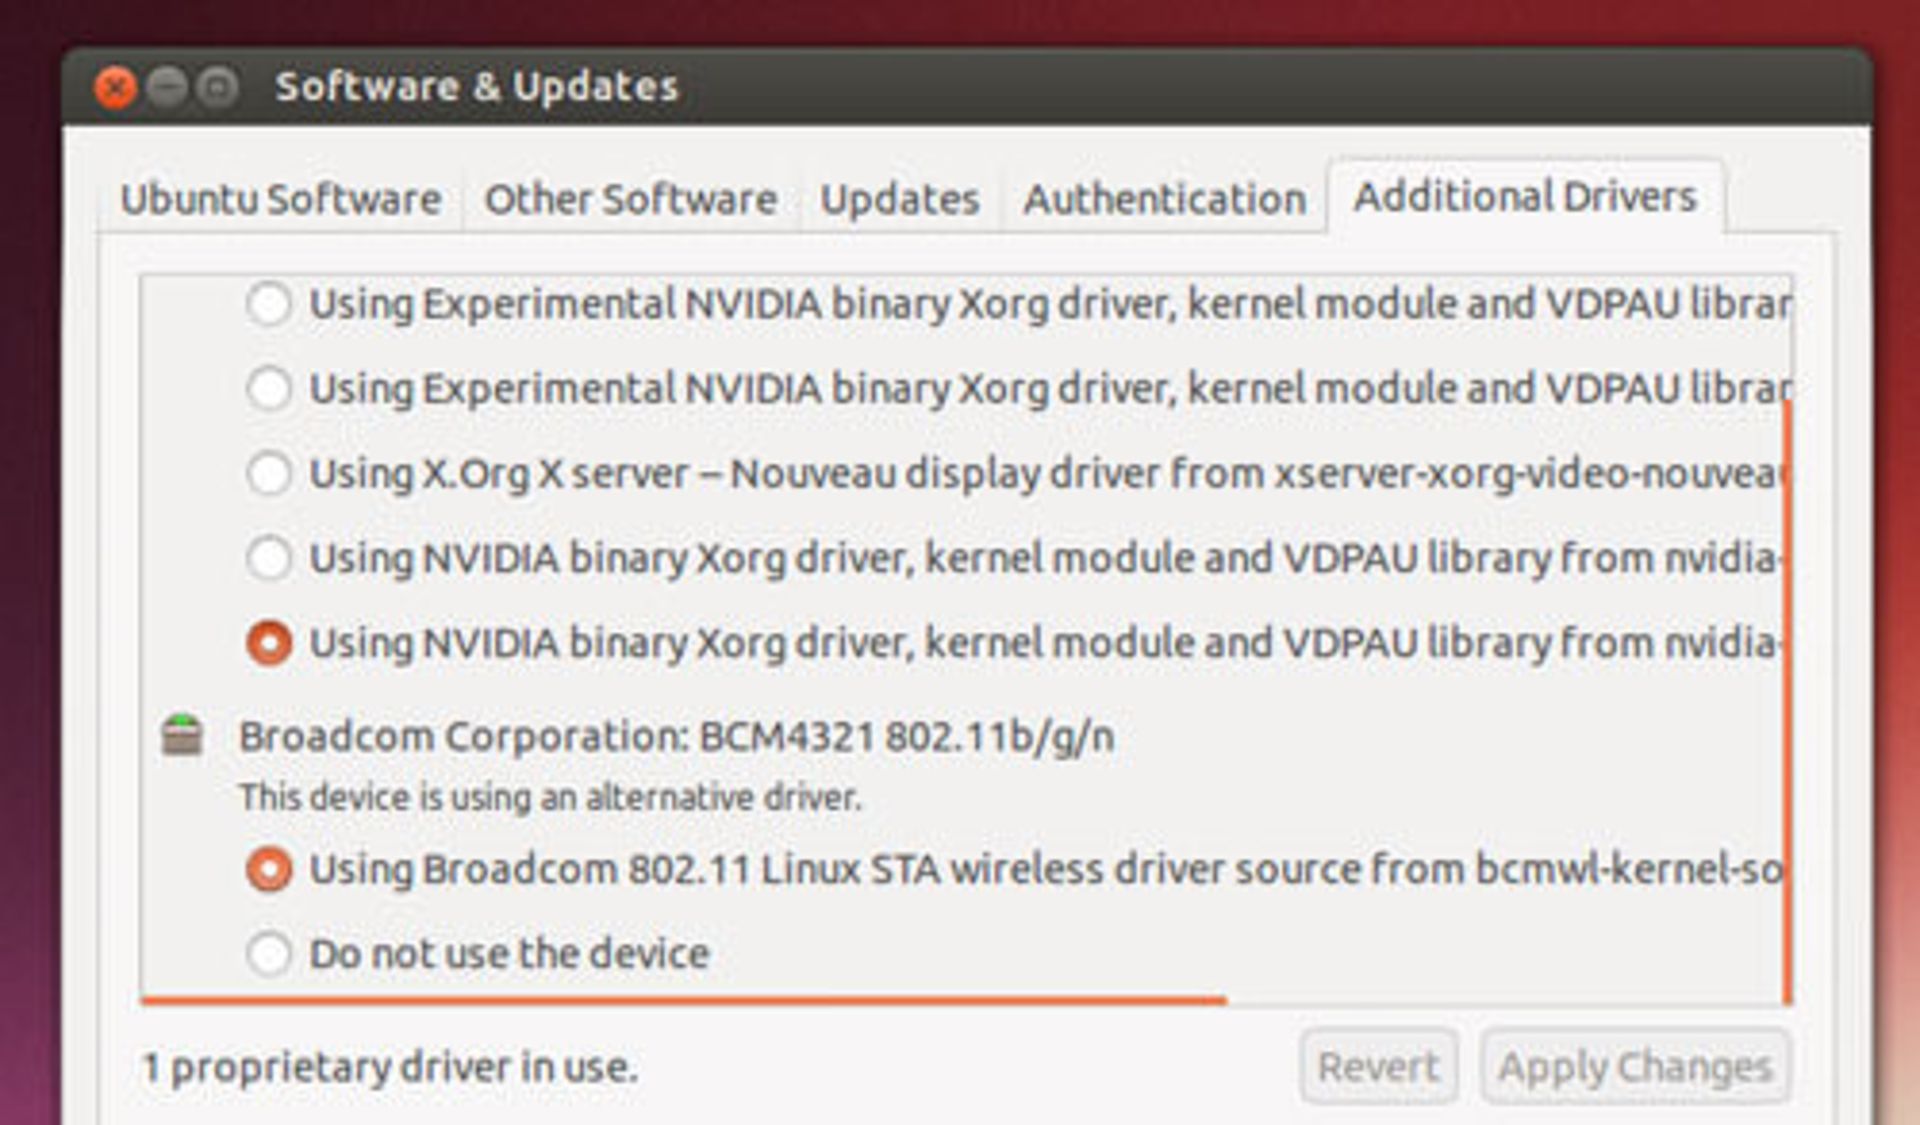
Task: Select the currently enabled NVIDIA proprietary driver
Action: pos(268,642)
